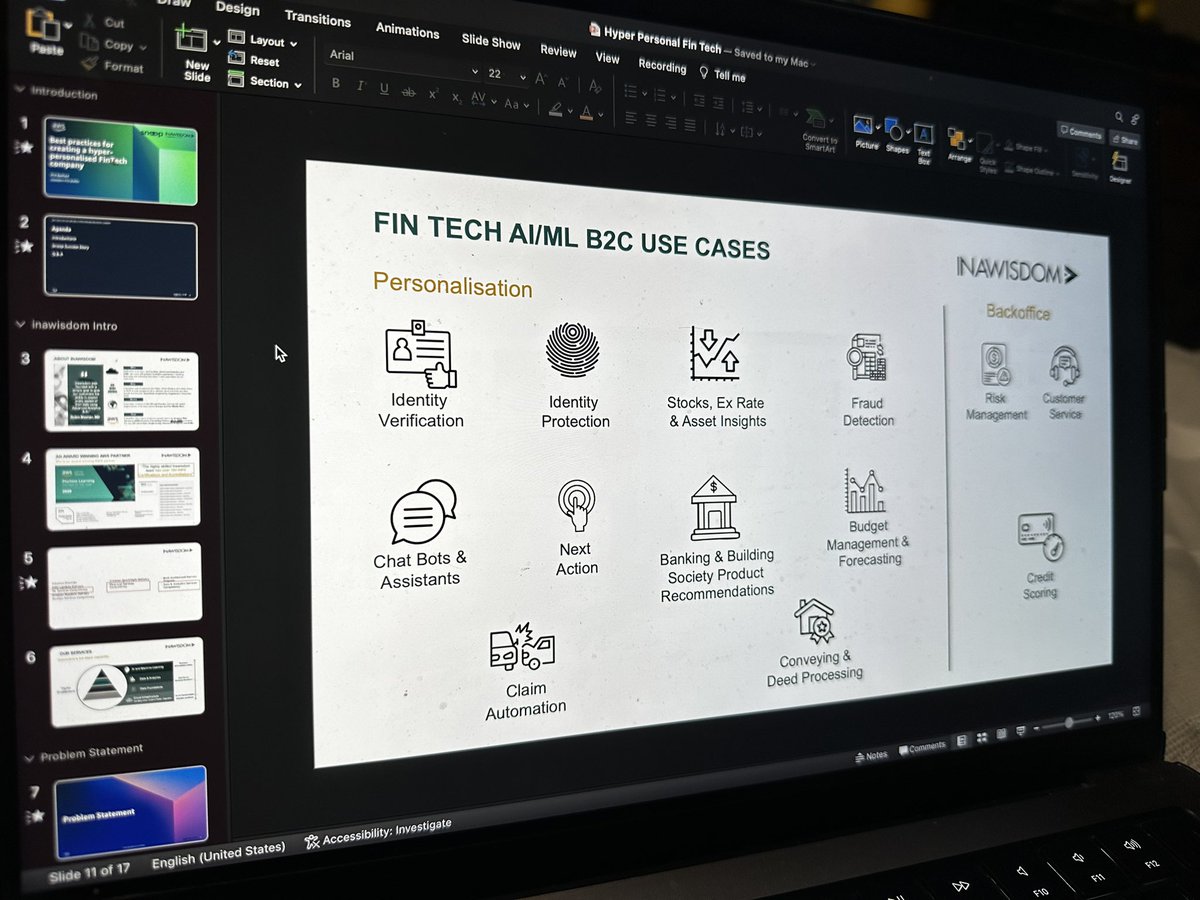Open the Comments pane from the ribbon
The image size is (1200, 900).
point(1079,132)
